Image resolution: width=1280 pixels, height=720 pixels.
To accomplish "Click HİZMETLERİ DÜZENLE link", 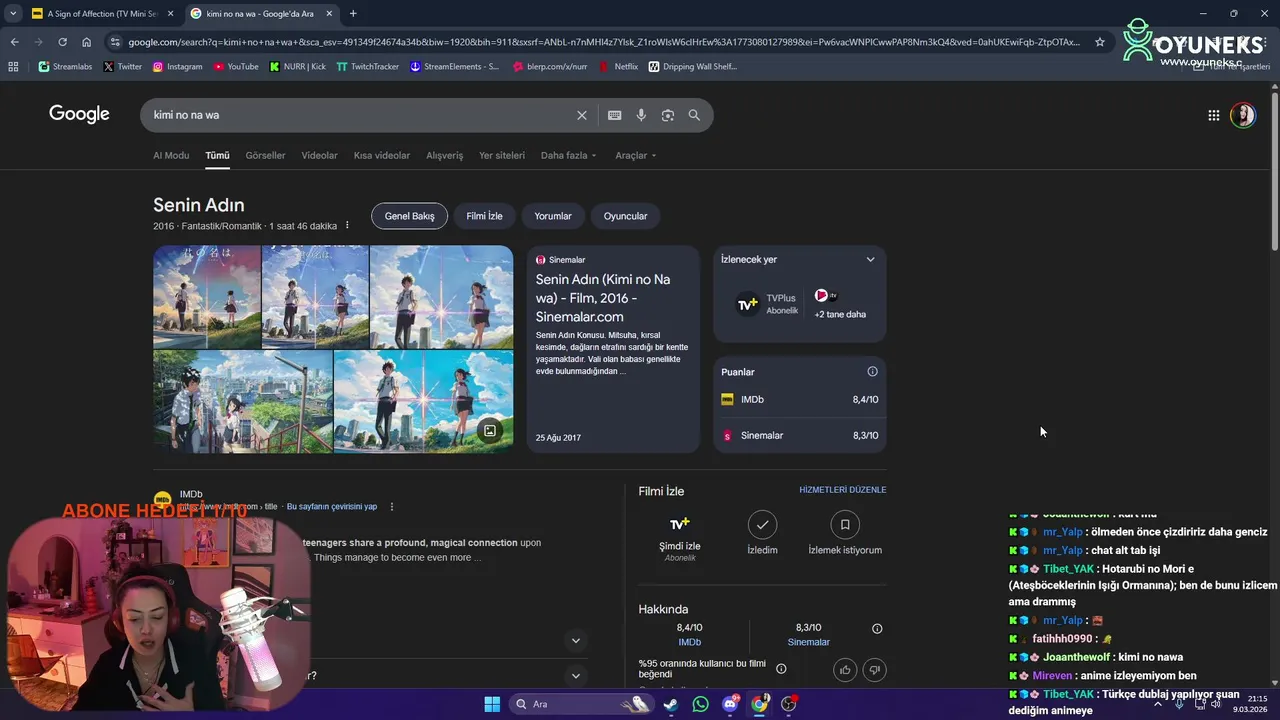I will pos(843,490).
